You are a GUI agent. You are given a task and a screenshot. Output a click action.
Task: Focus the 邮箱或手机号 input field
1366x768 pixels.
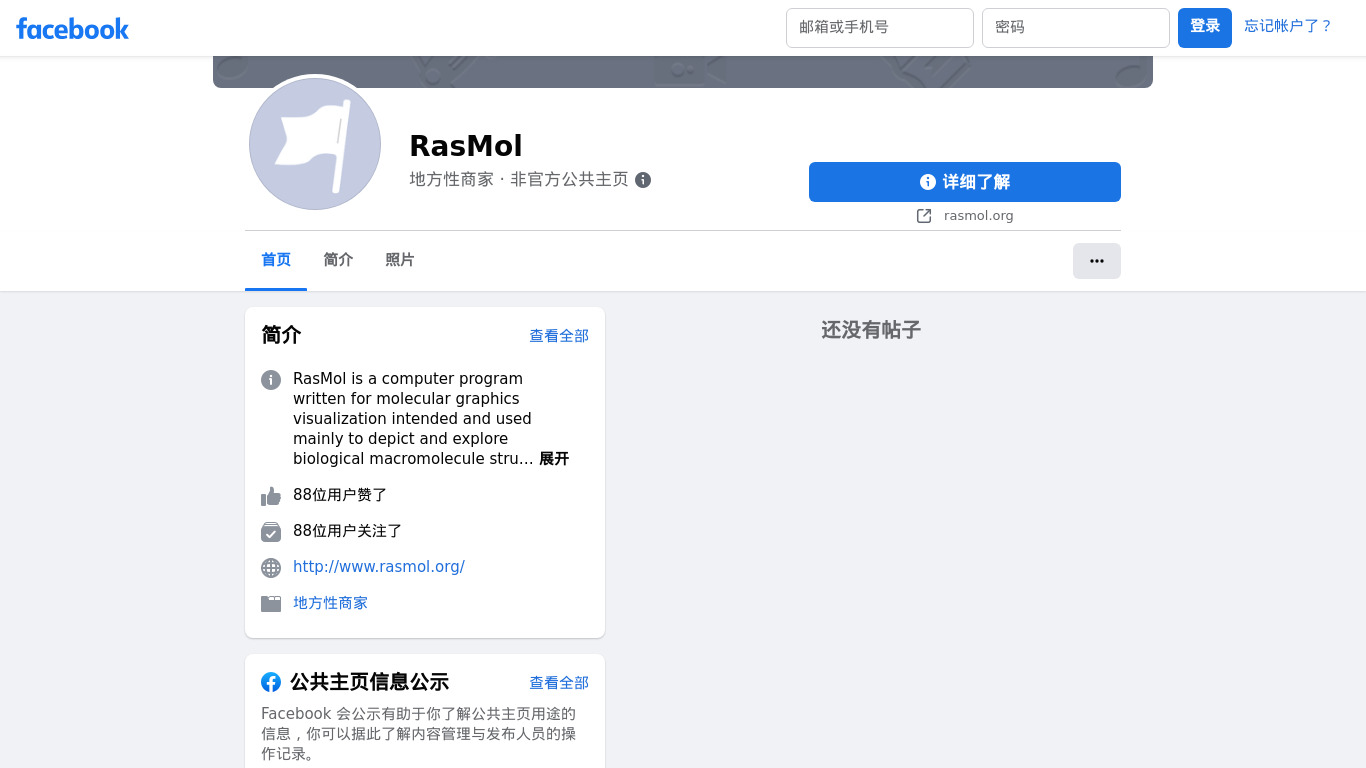880,28
